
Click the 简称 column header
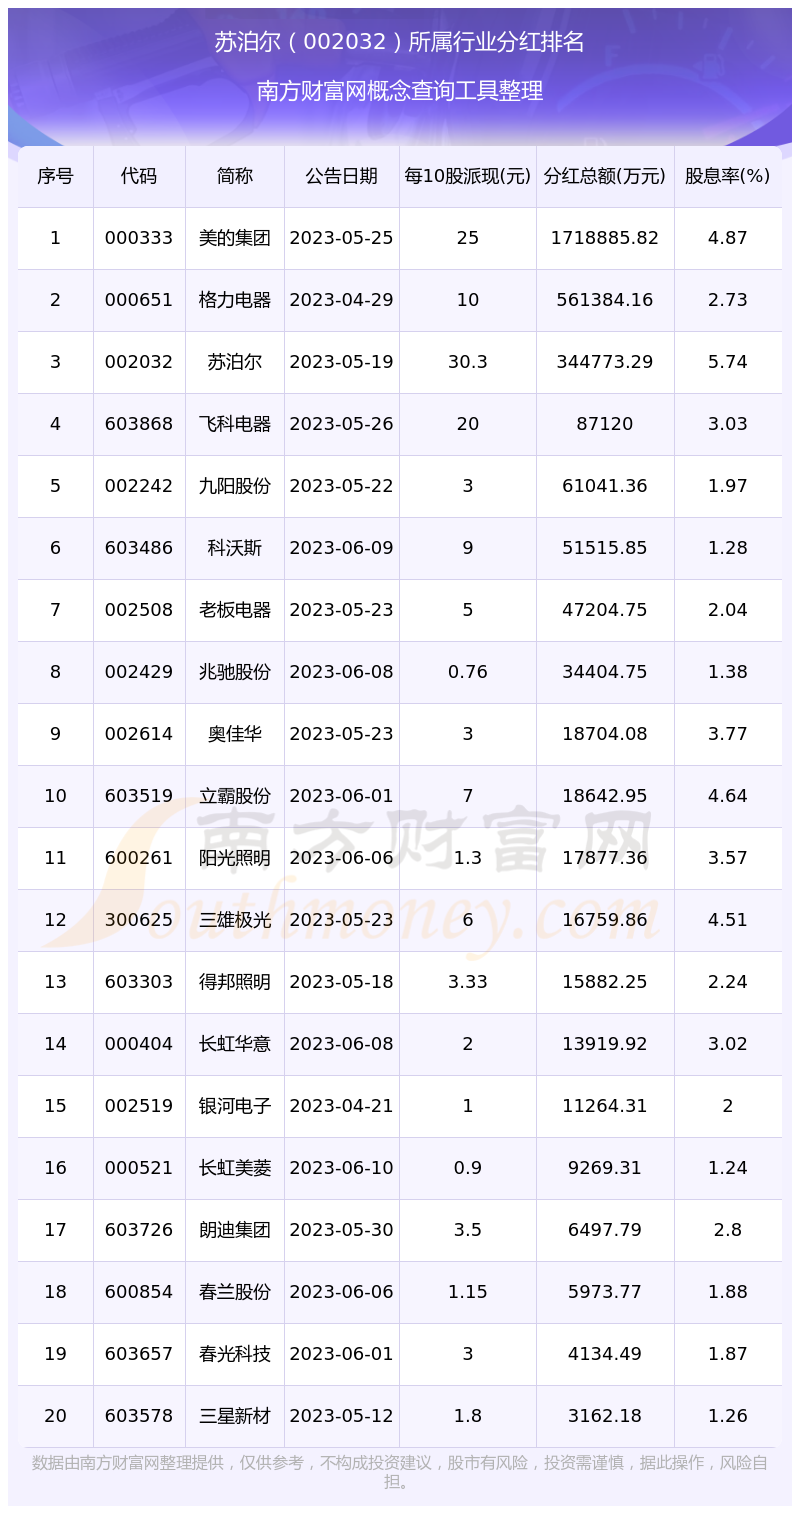pos(235,176)
